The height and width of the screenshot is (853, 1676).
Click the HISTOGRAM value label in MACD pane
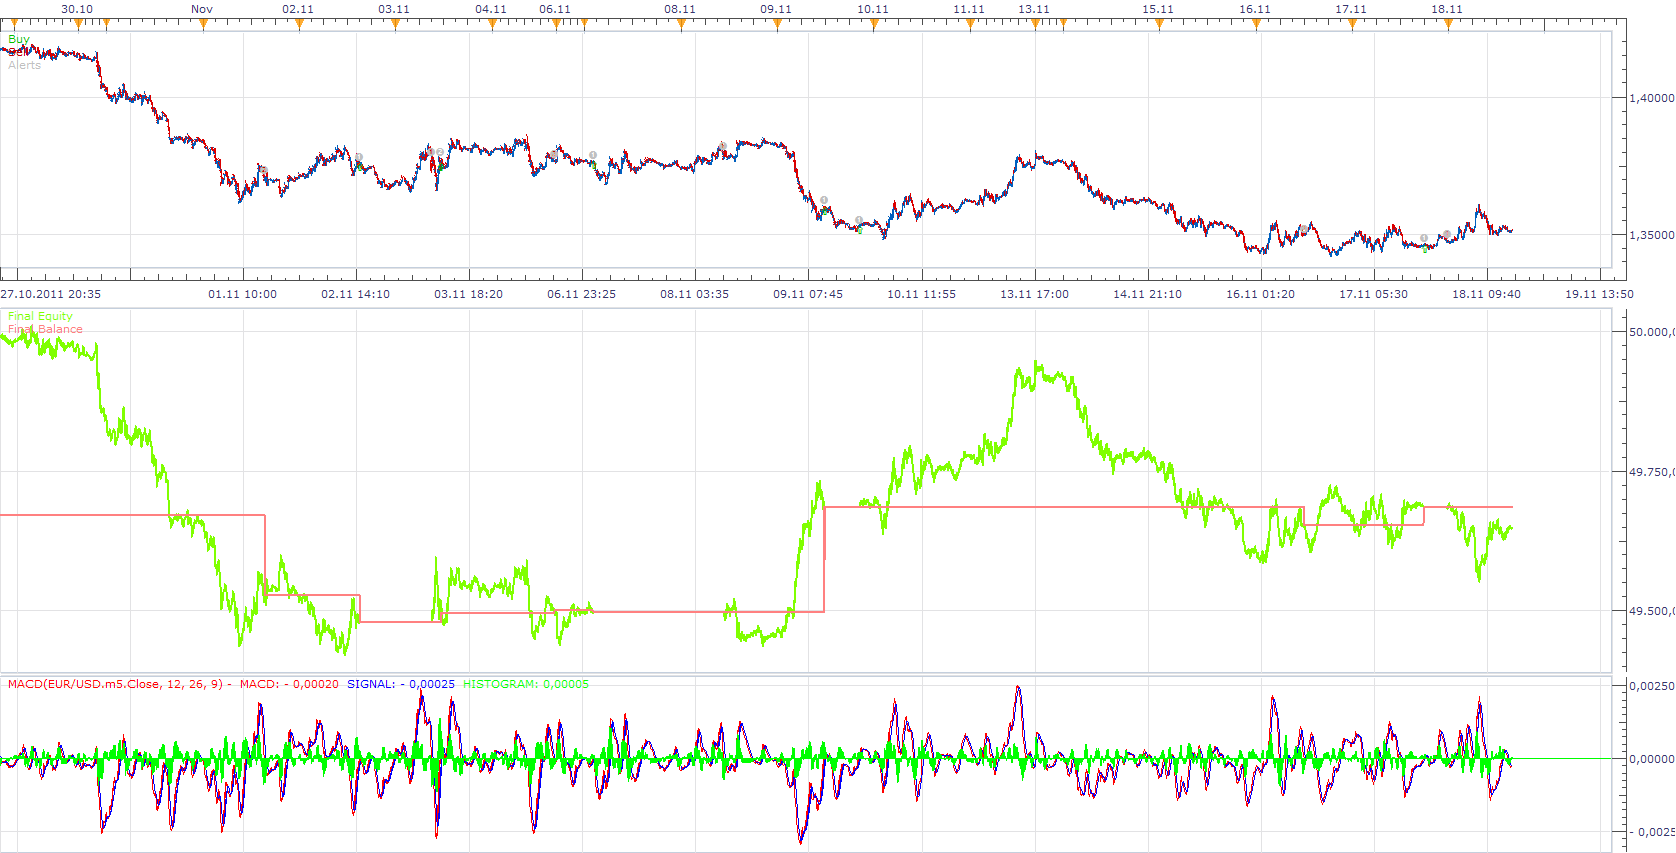[526, 684]
